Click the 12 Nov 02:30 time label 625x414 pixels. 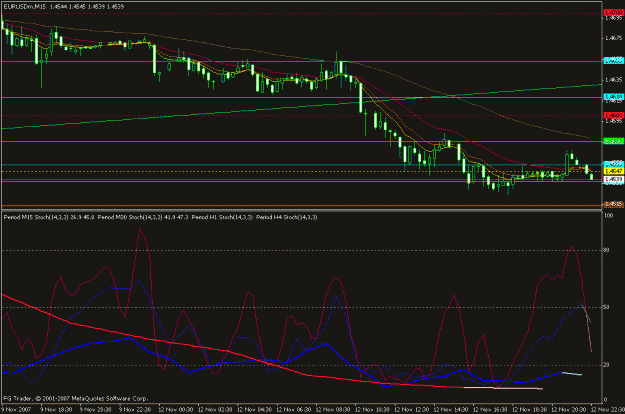click(x=215, y=410)
